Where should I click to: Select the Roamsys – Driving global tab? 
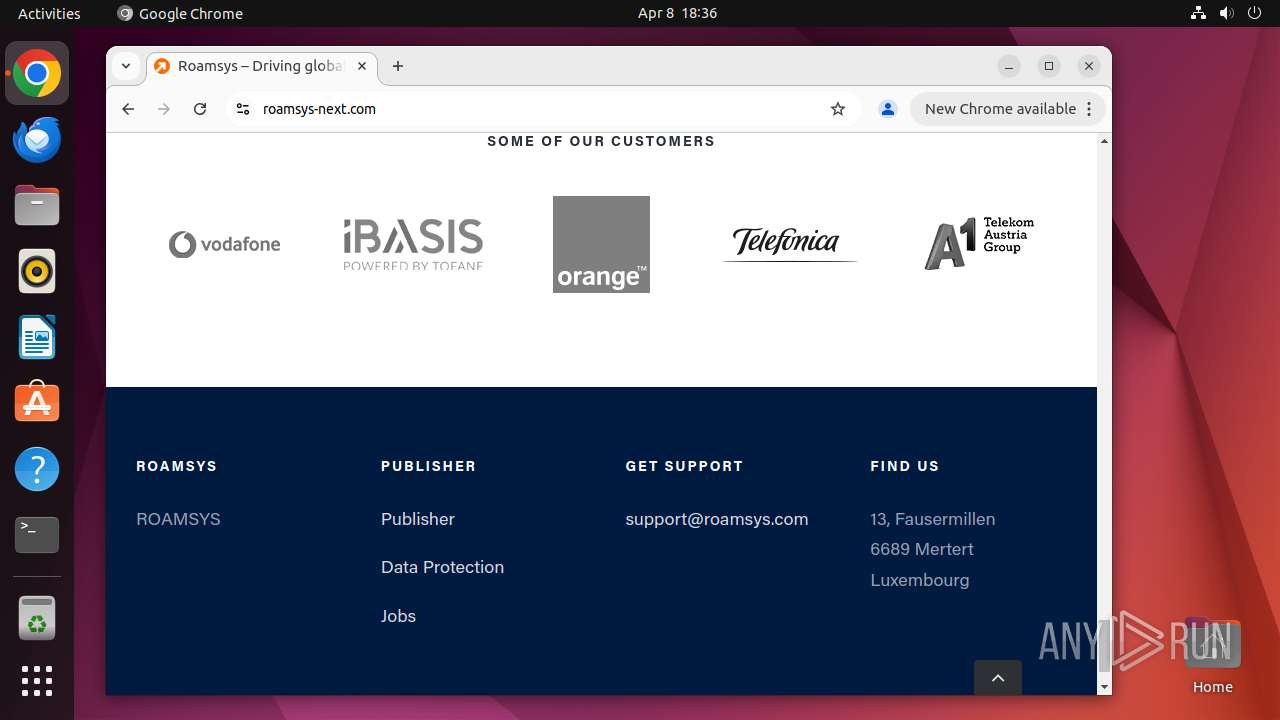(262, 66)
